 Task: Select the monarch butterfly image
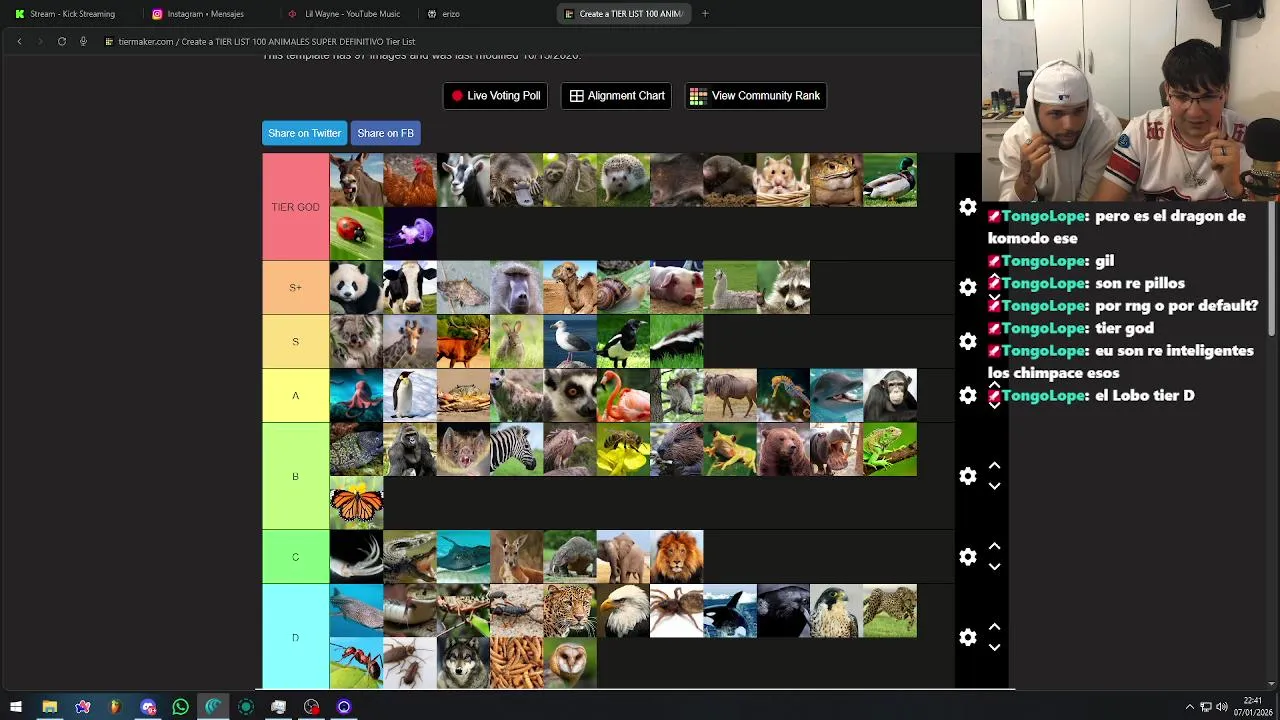356,503
